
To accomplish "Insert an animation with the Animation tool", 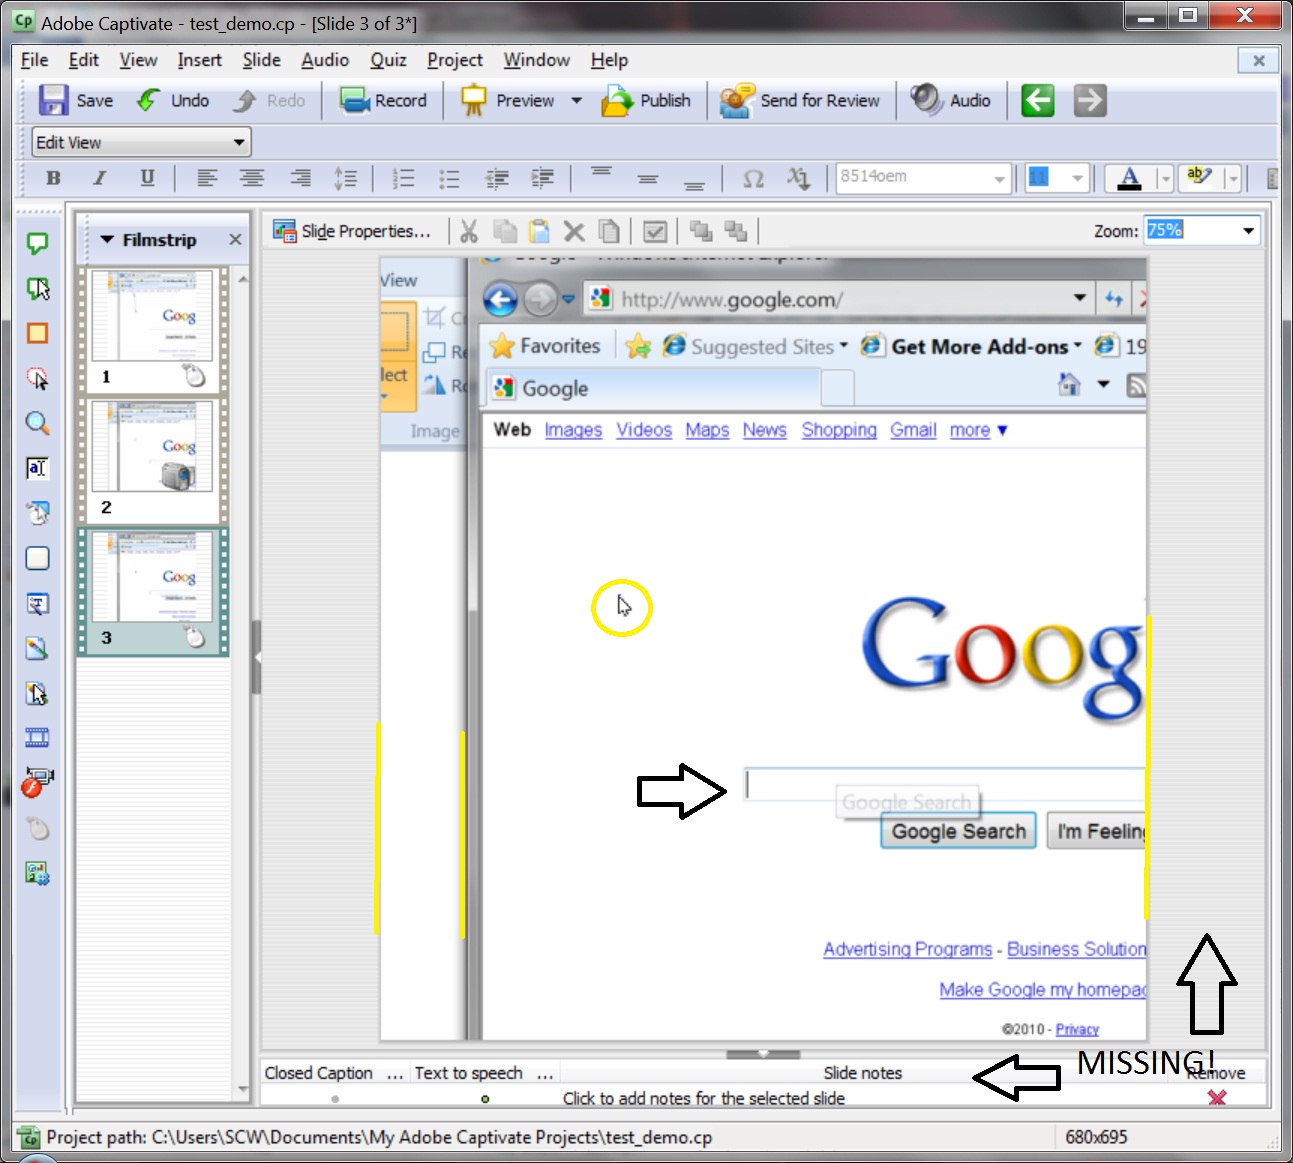I will click(37, 737).
